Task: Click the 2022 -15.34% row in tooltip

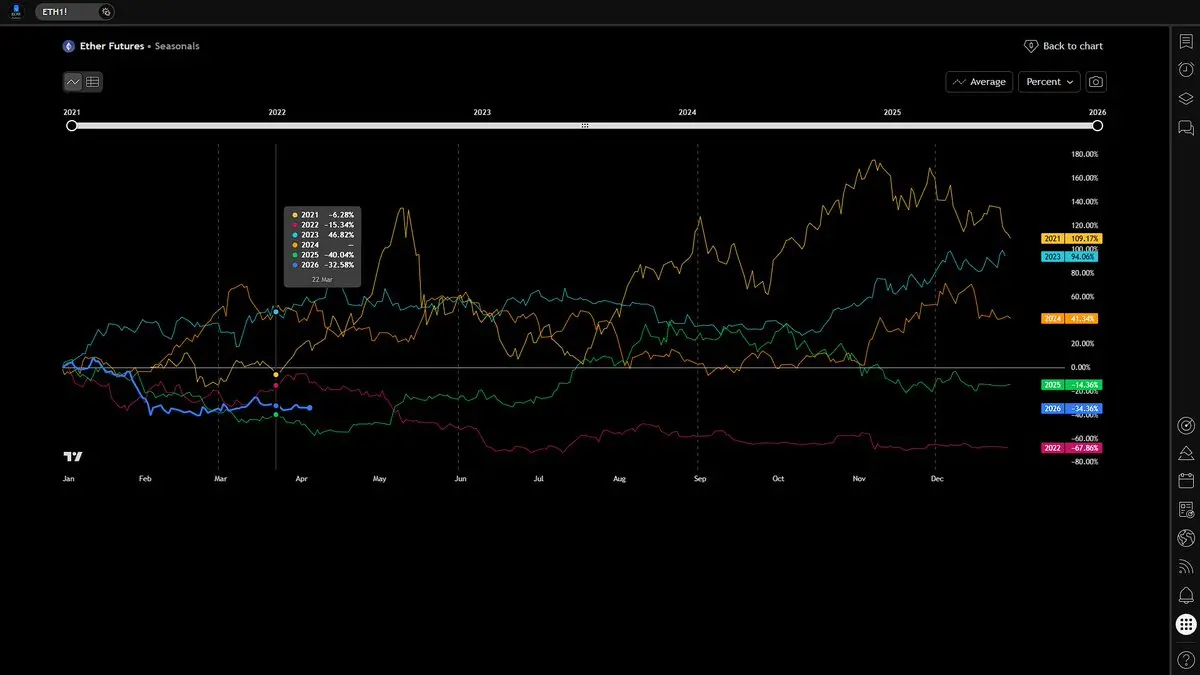Action: tap(322, 225)
